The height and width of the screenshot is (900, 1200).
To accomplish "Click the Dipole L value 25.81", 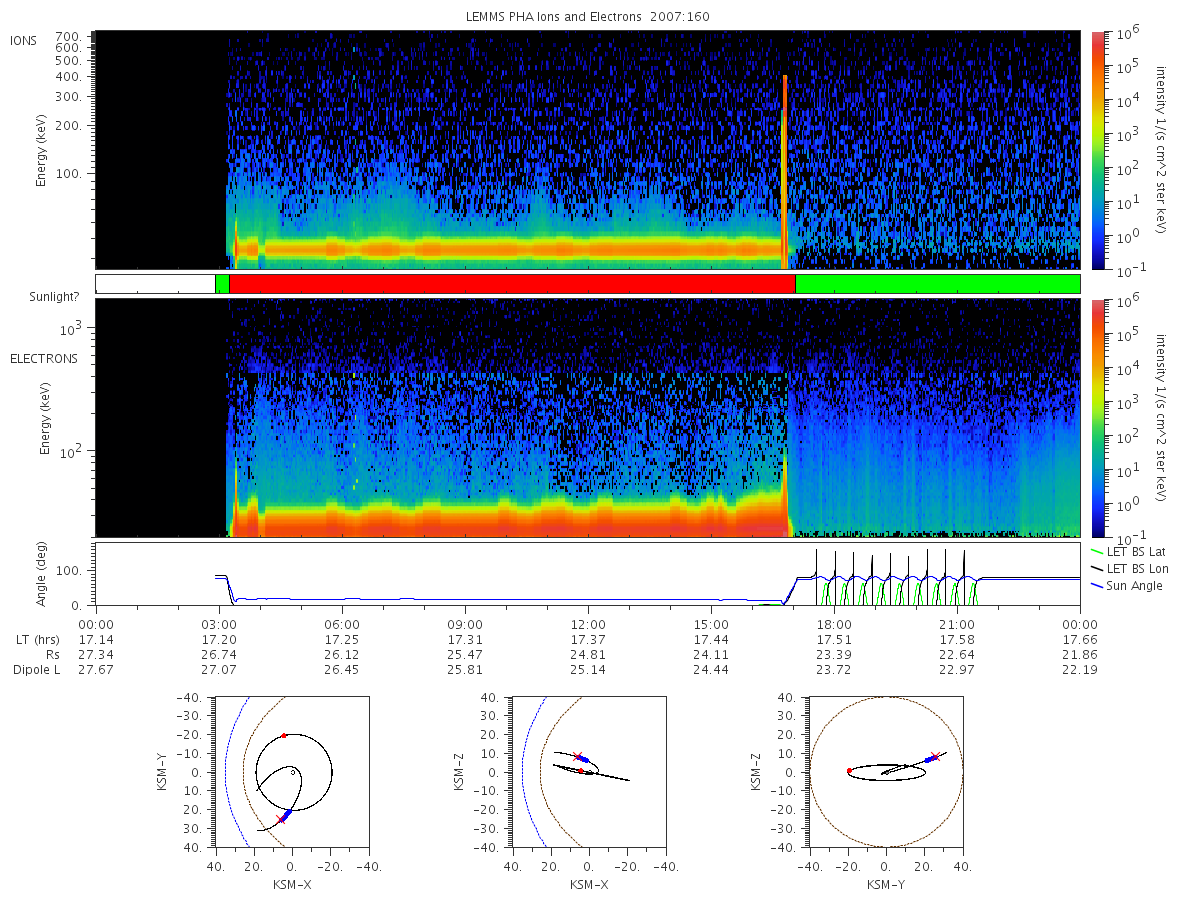I will (465, 670).
